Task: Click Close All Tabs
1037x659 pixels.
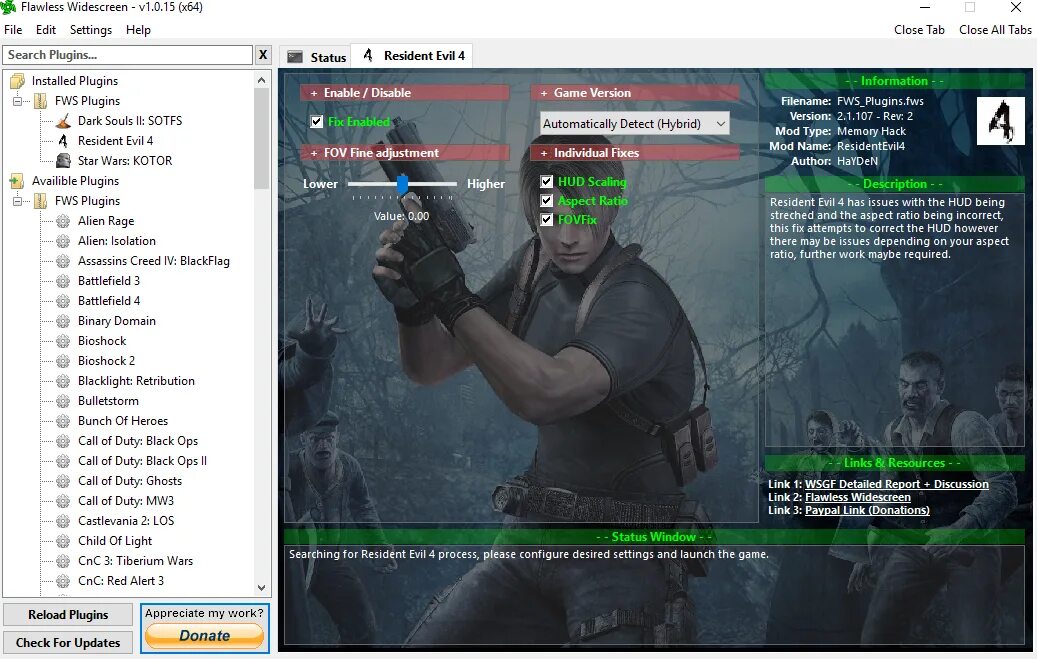Action: pos(995,30)
